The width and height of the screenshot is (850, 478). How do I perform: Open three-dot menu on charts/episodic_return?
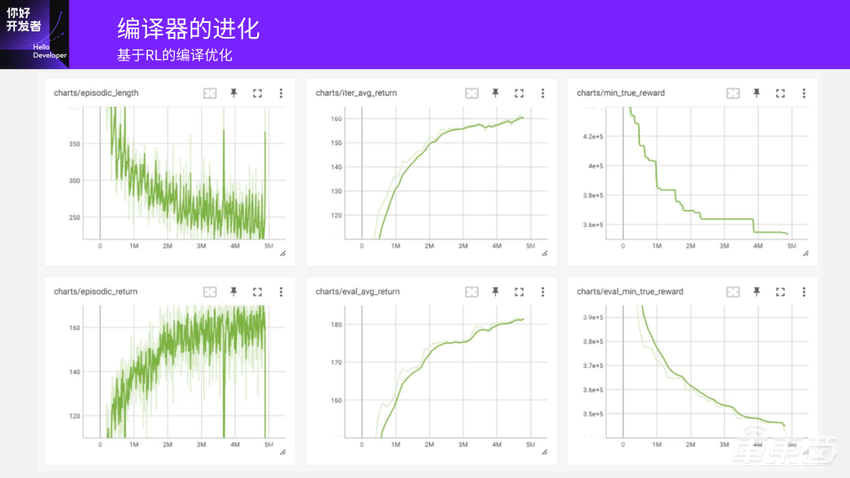(281, 292)
